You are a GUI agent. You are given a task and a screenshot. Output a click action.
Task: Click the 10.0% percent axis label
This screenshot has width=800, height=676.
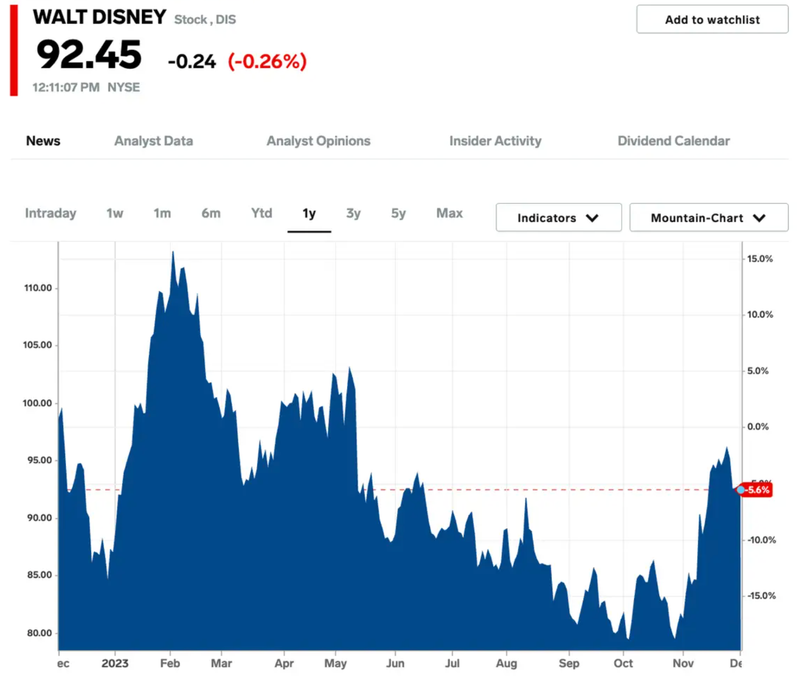click(x=760, y=314)
